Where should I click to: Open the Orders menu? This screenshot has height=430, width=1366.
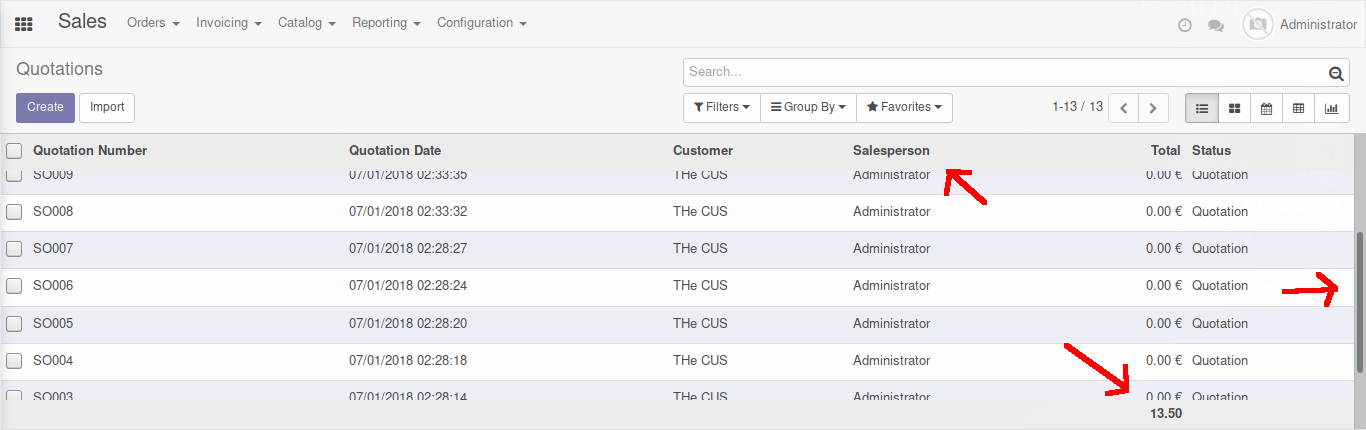pyautogui.click(x=153, y=23)
